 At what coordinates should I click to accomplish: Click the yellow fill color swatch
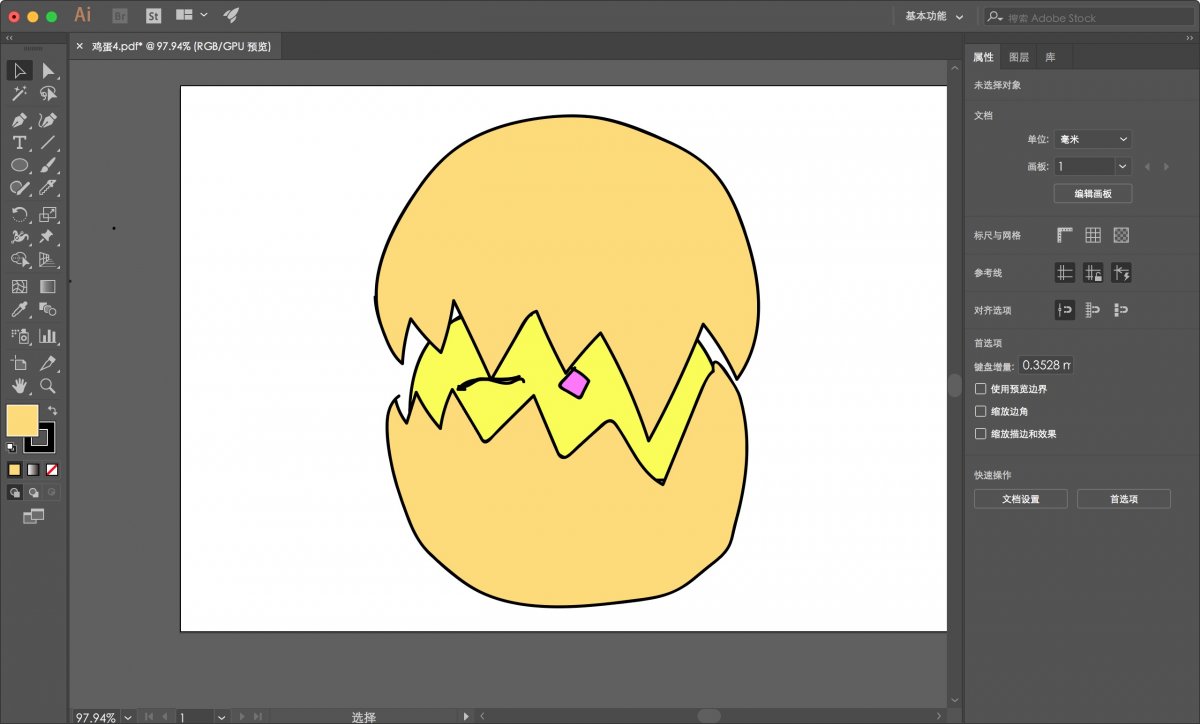(x=22, y=420)
